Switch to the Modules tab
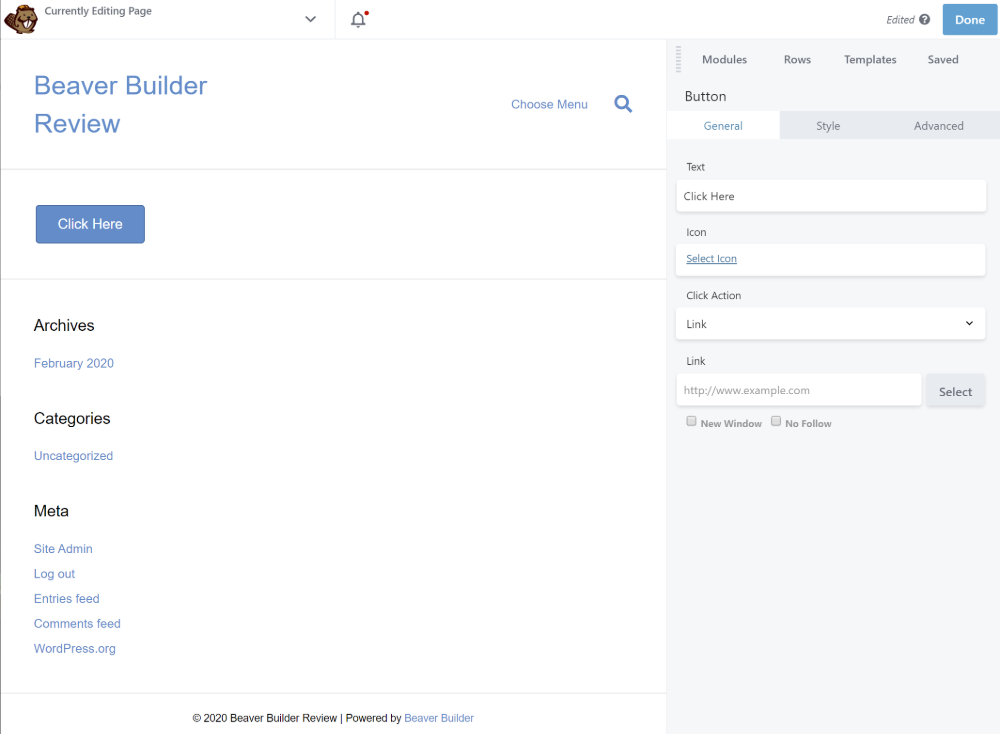The height and width of the screenshot is (734, 1000). pyautogui.click(x=724, y=59)
